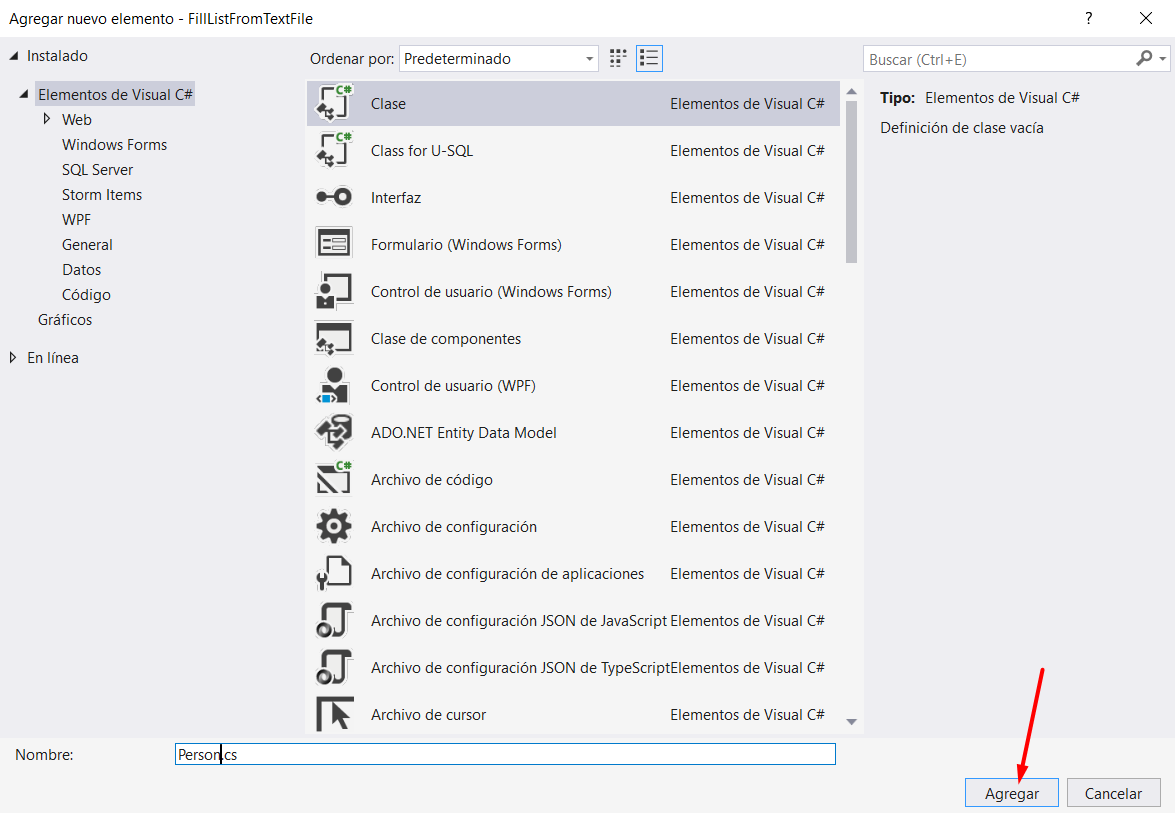The height and width of the screenshot is (813, 1175).
Task: Select the ADO.NET Entity Data Model icon
Action: point(334,433)
